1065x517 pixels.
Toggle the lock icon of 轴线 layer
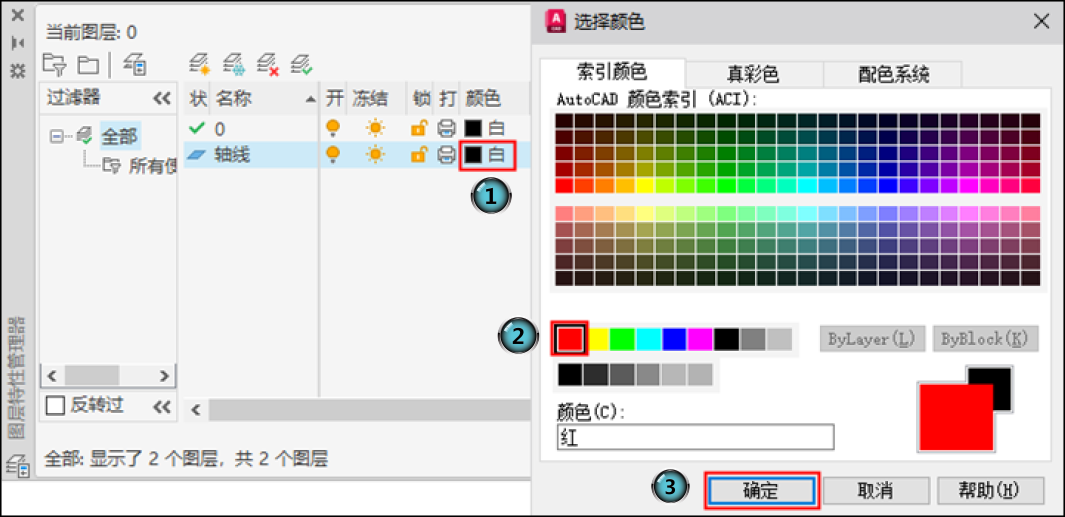tap(419, 154)
